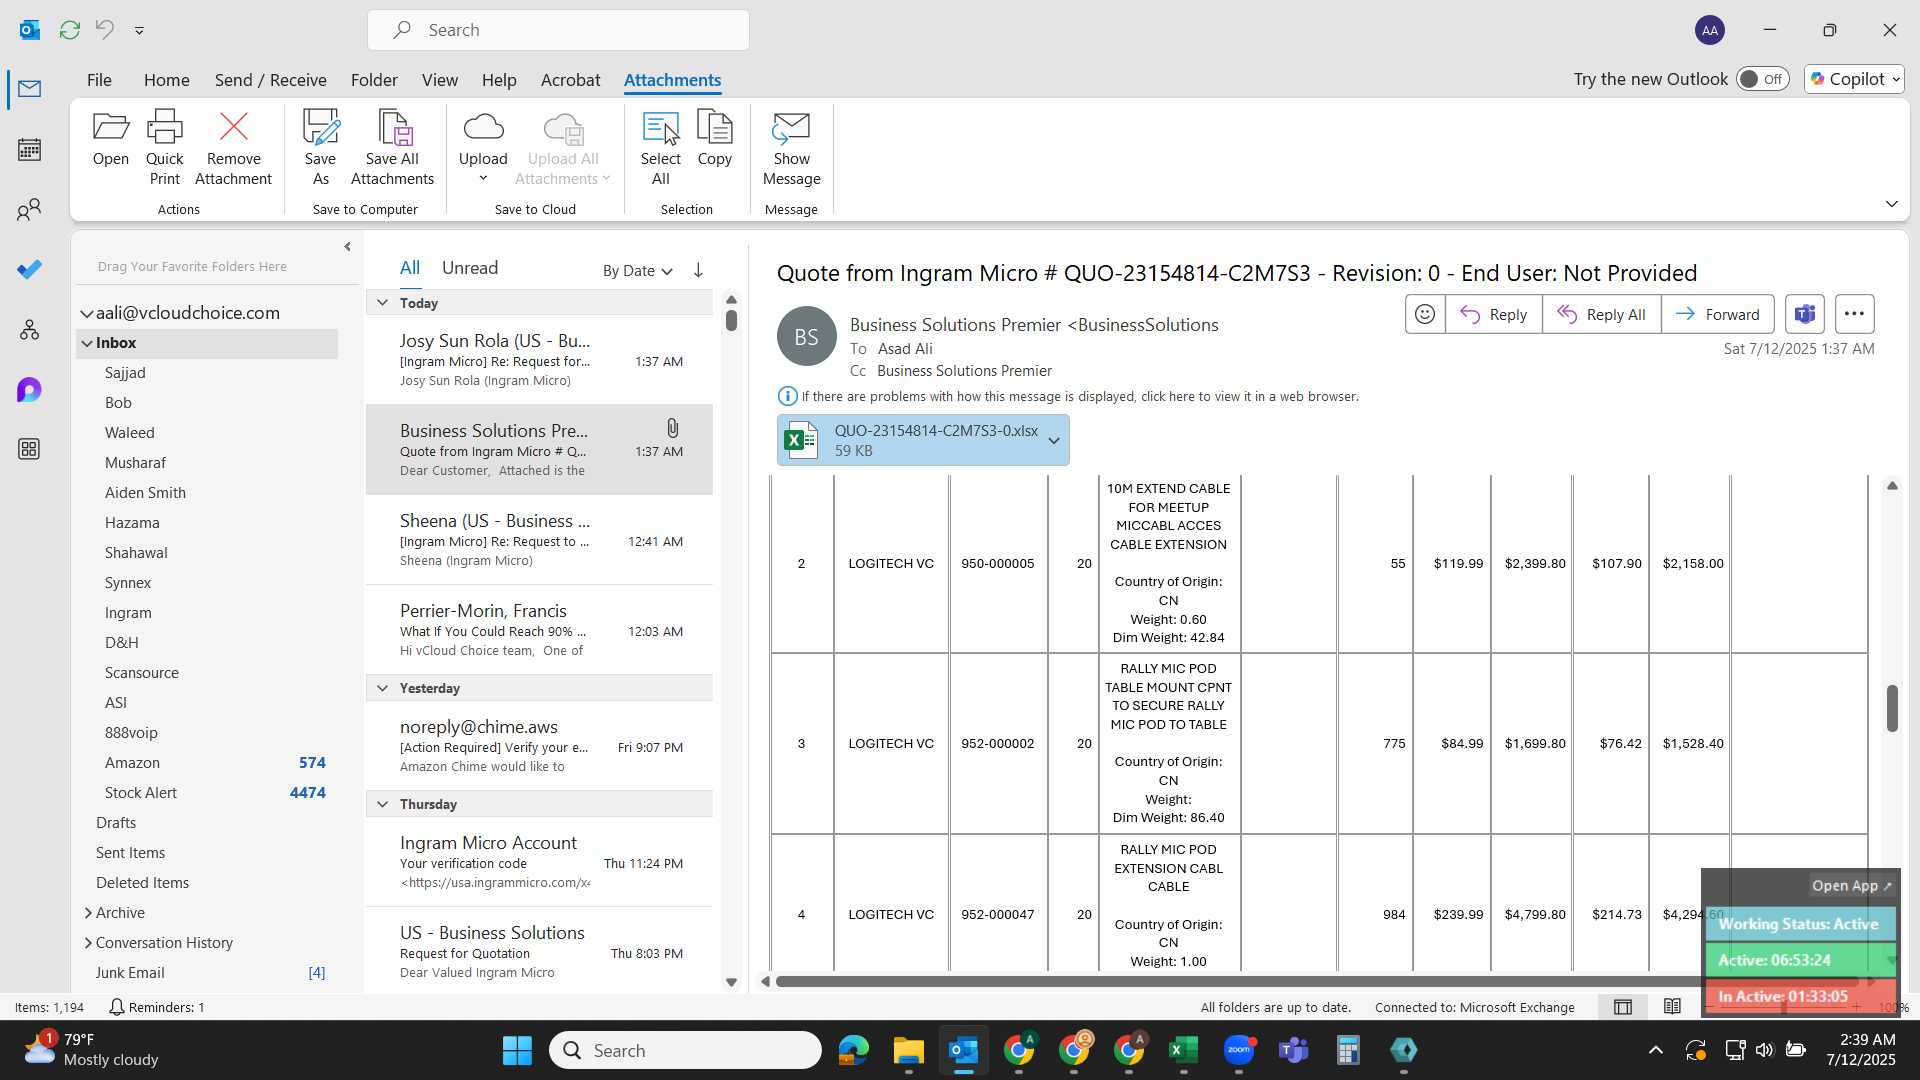This screenshot has width=1920, height=1080.
Task: Open the selected attachment
Action: 110,140
